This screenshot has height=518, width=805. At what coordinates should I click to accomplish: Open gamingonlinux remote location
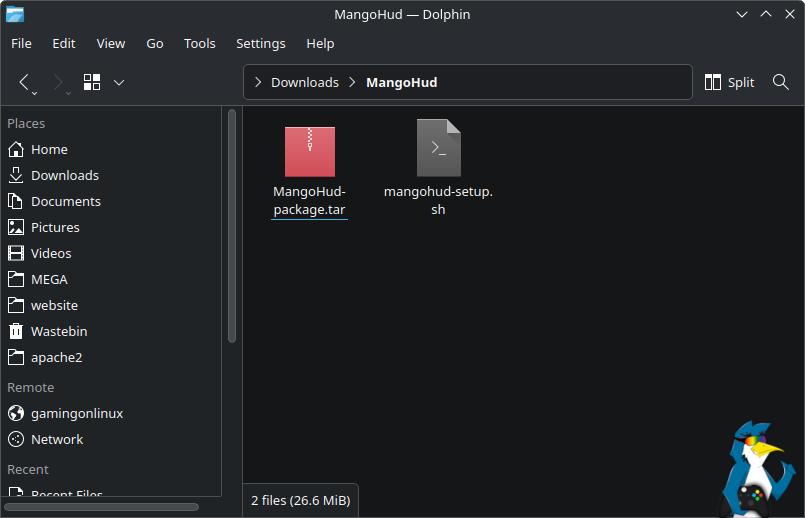pos(76,413)
